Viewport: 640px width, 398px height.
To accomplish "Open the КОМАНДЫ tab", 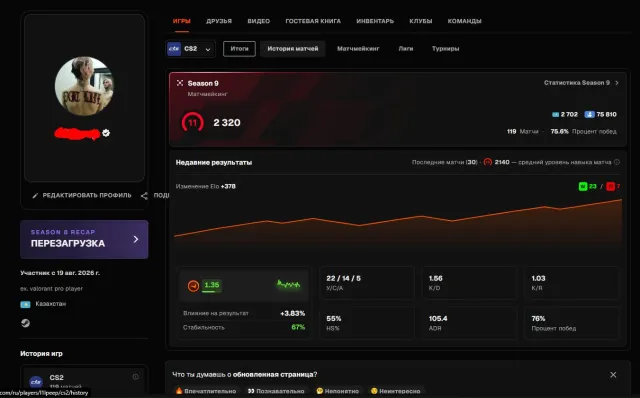I will [x=464, y=21].
